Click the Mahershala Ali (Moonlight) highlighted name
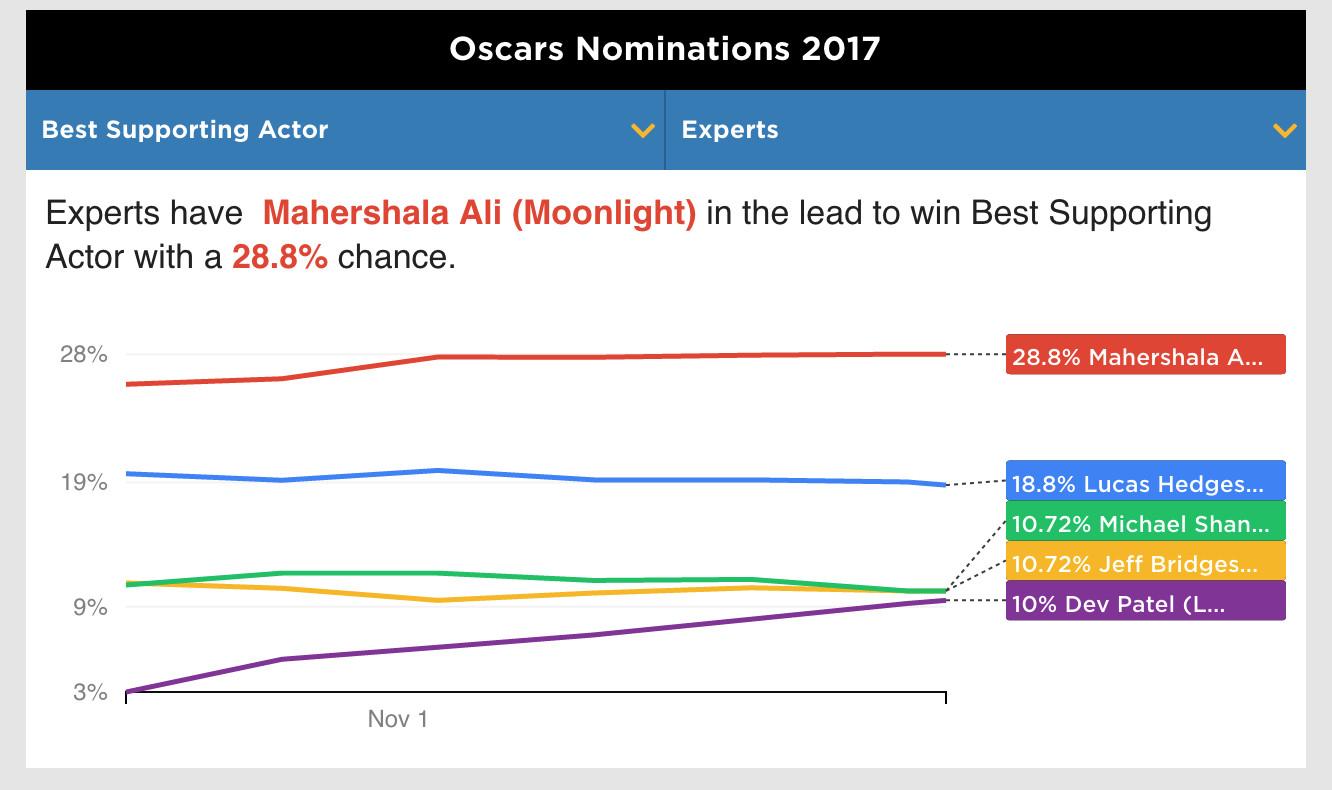 (479, 213)
